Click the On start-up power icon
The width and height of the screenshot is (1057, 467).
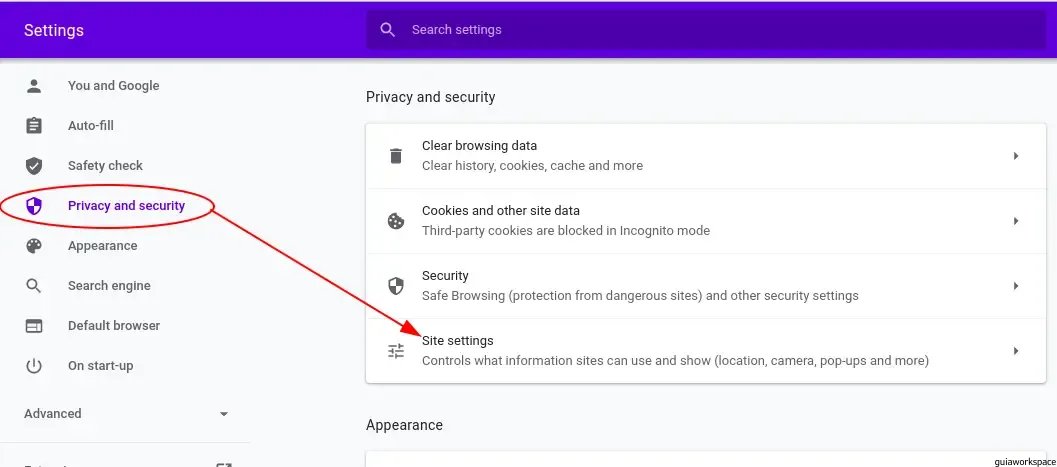point(34,366)
